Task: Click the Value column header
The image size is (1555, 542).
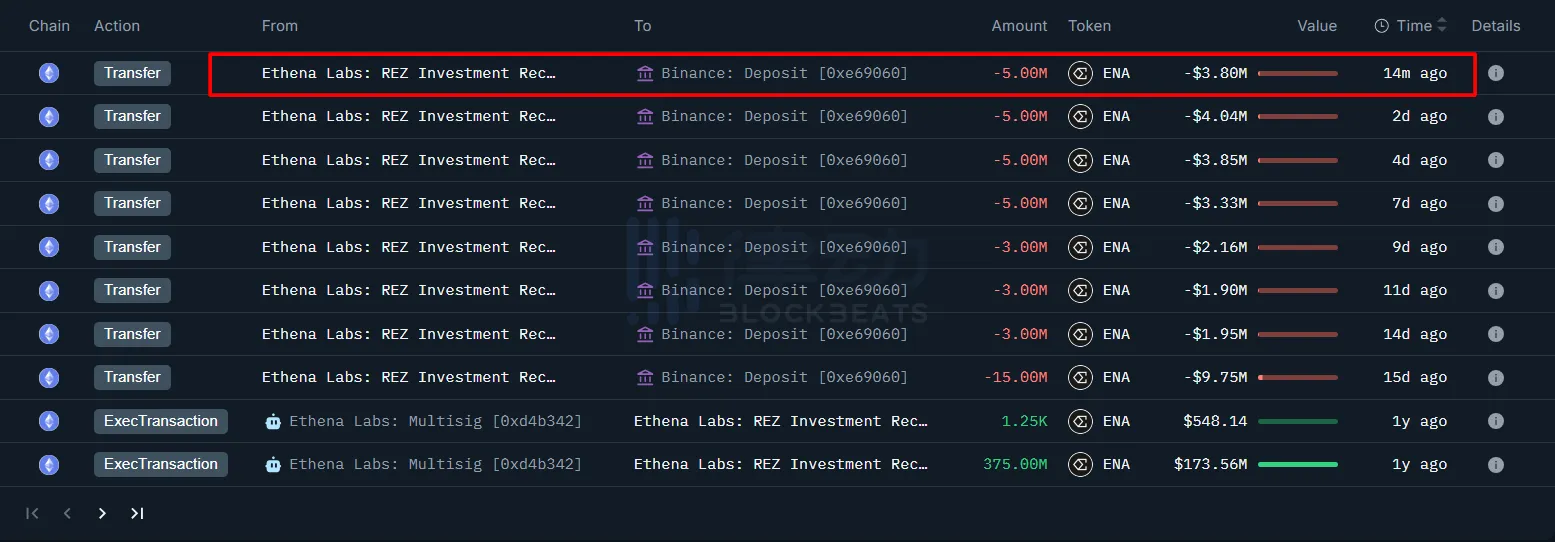Action: click(x=1317, y=26)
